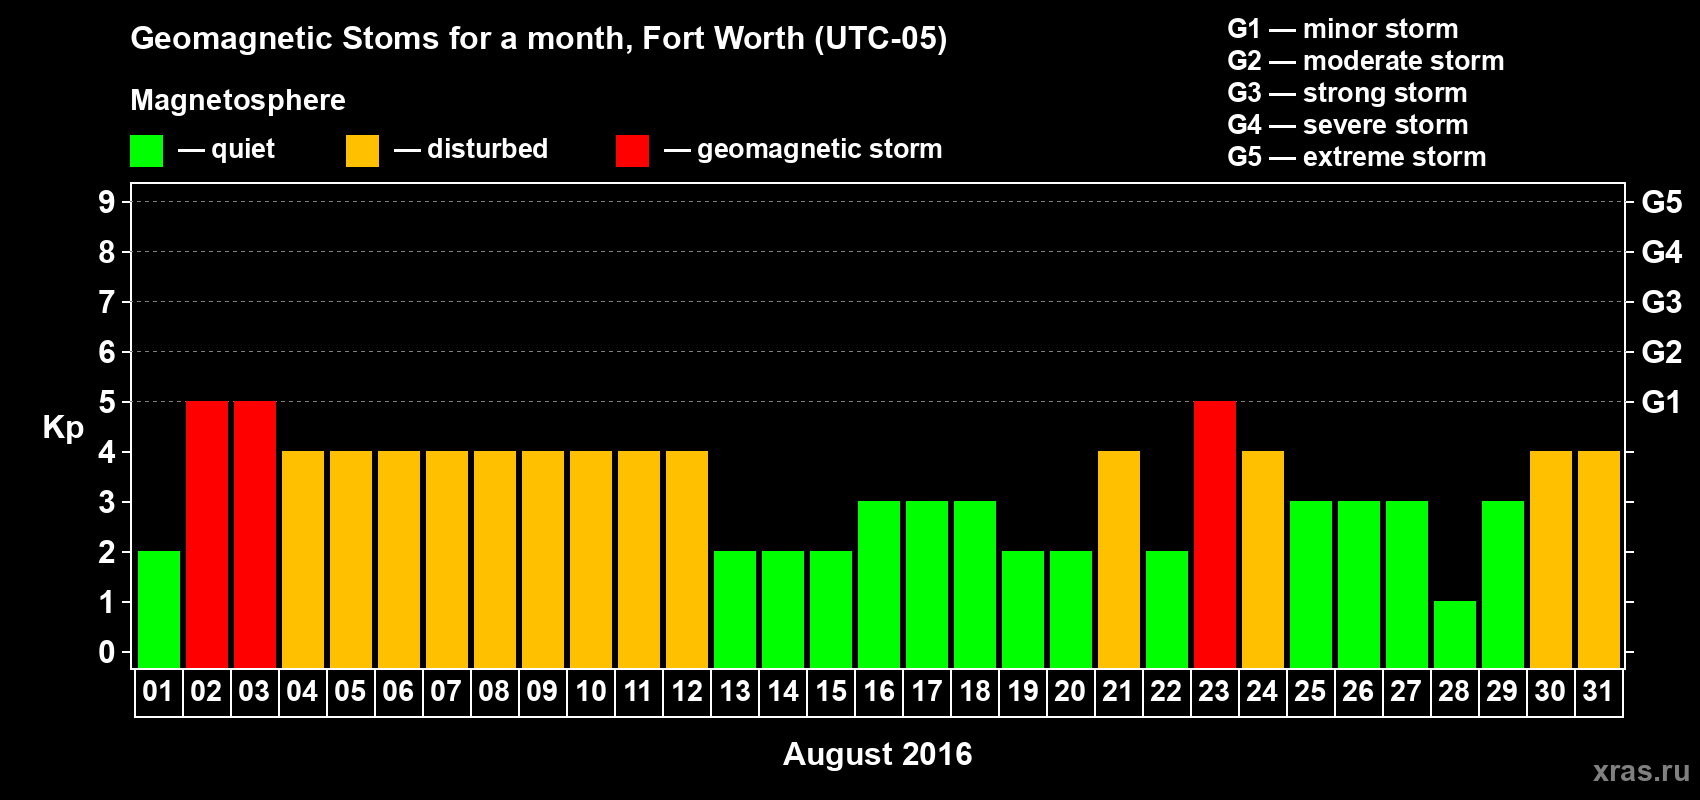Click the day label "31"

(1598, 691)
